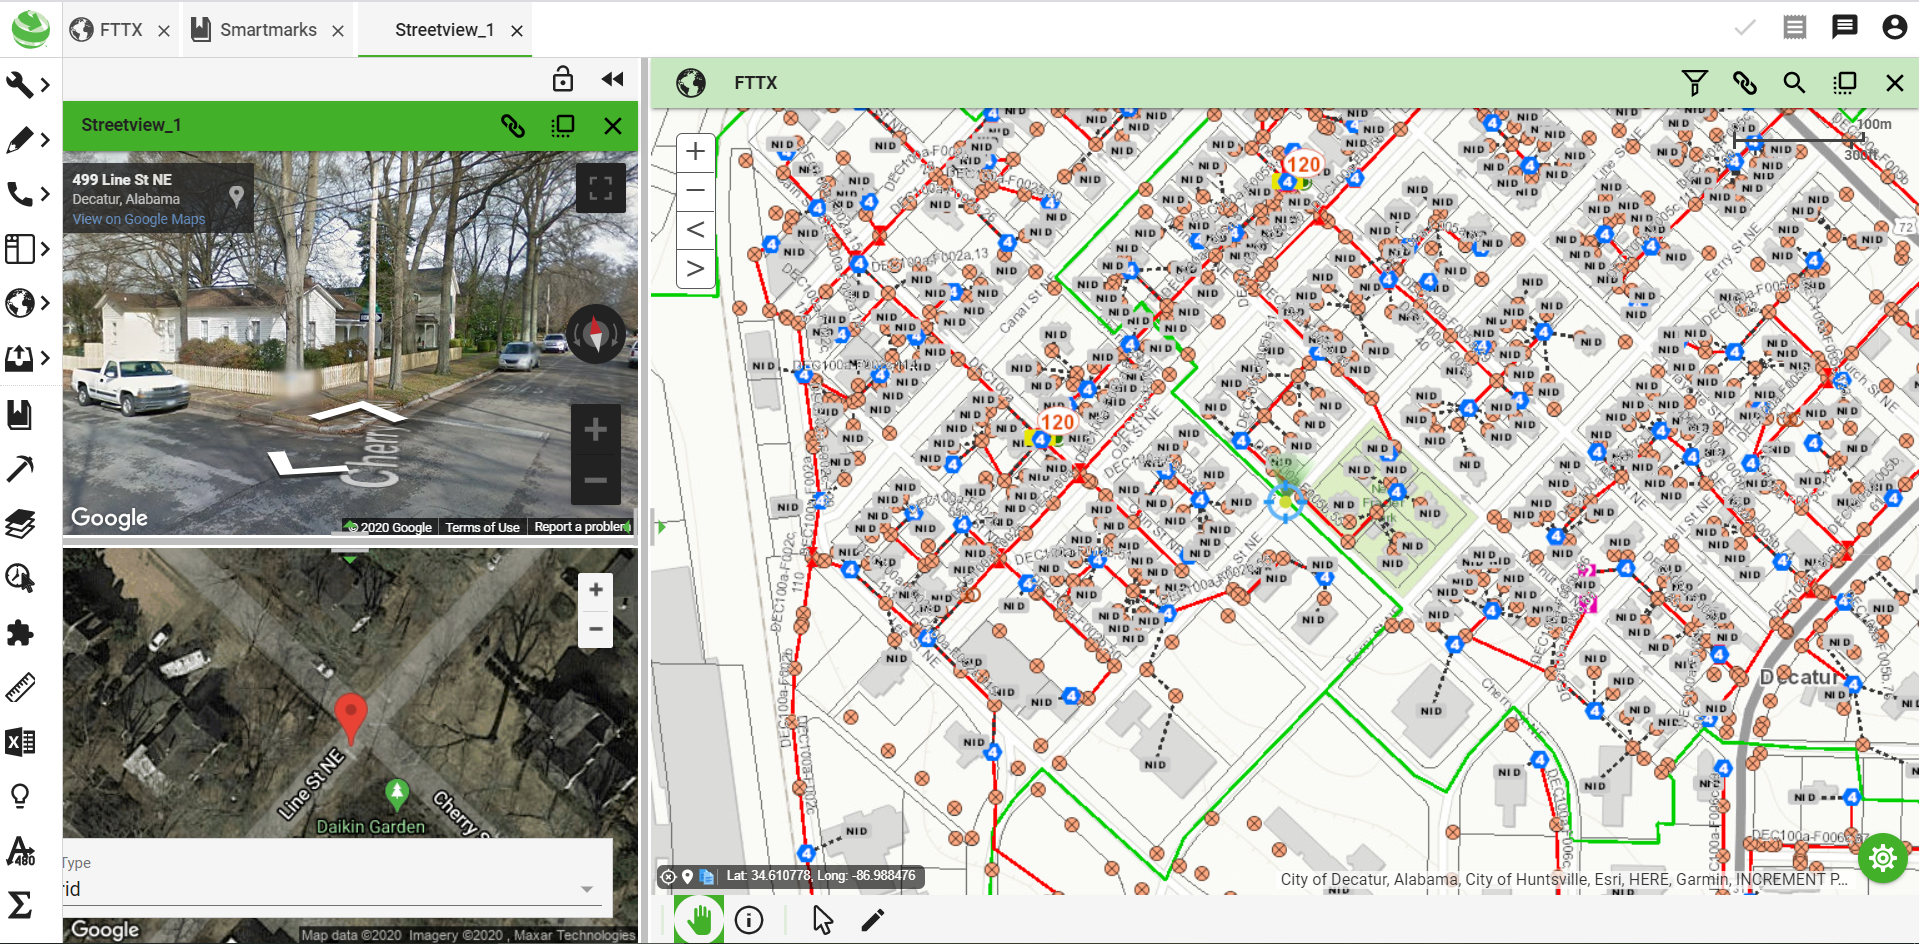Open the measure ruler tool in sidebar
This screenshot has height=944, width=1919.
pyautogui.click(x=21, y=687)
